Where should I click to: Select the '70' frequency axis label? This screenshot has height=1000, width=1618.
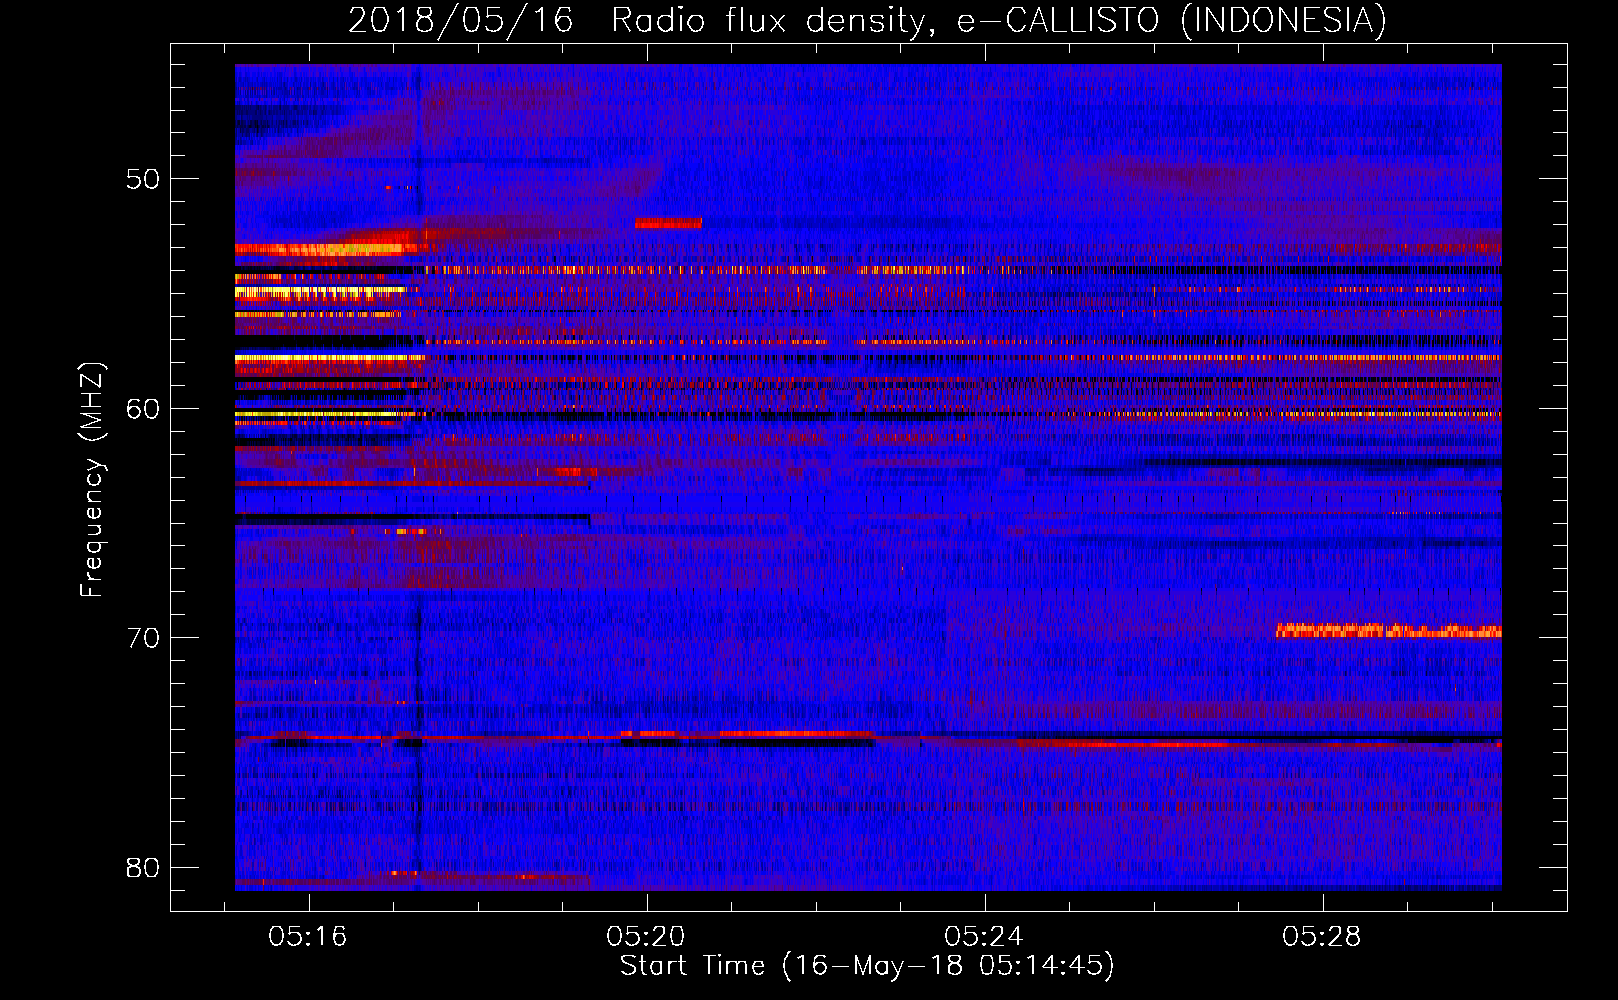pyautogui.click(x=143, y=638)
